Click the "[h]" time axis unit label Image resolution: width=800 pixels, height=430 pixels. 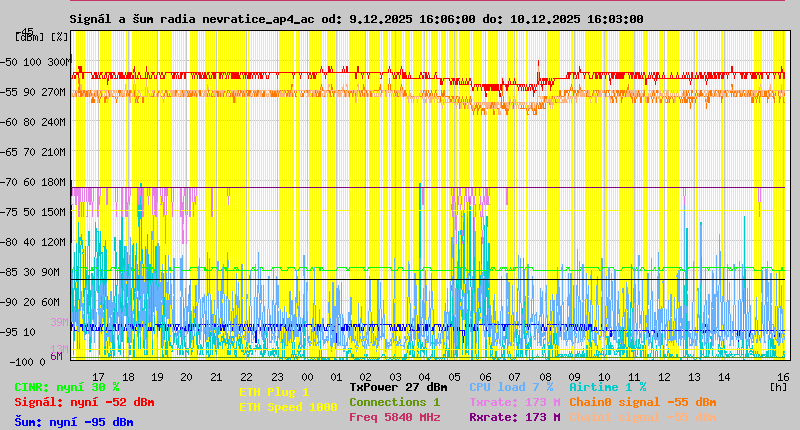[779, 387]
